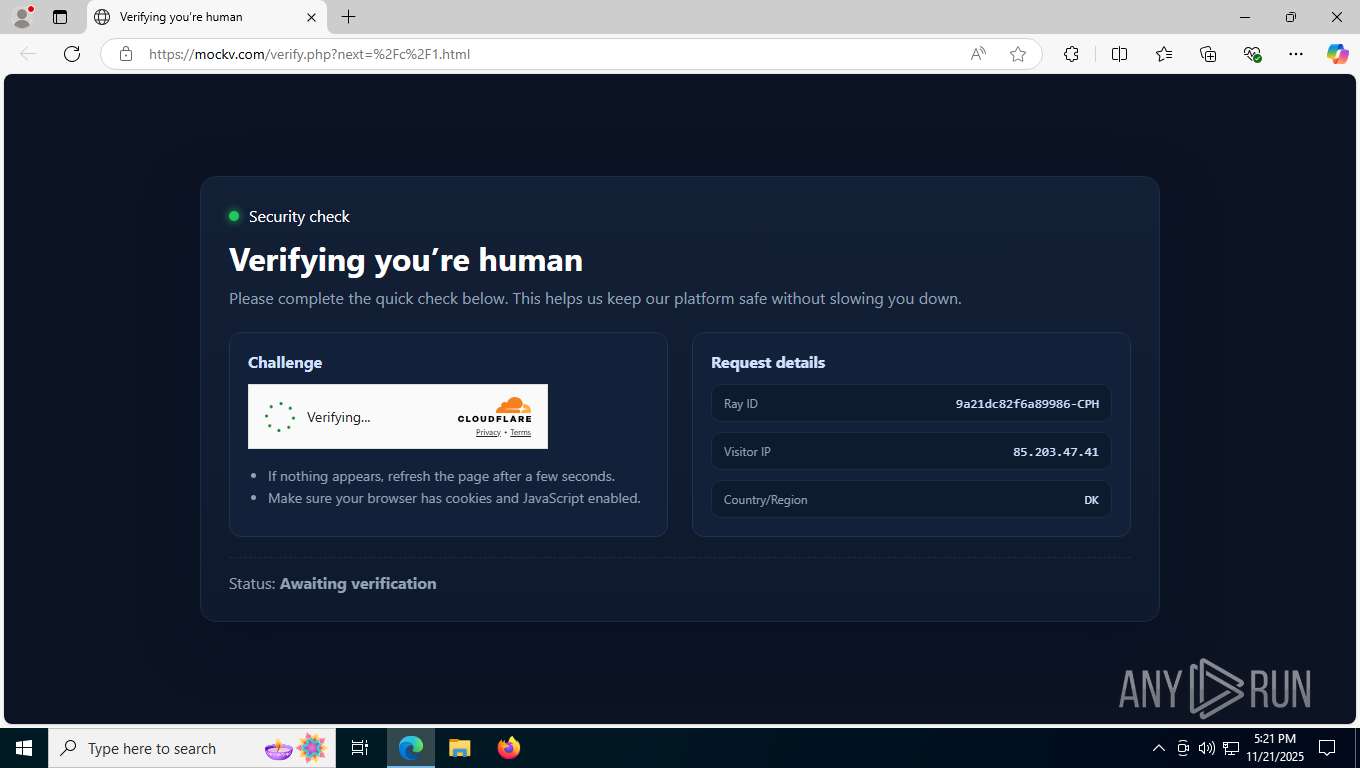1360x768 pixels.
Task: Open Task View on the taskbar
Action: coord(360,748)
